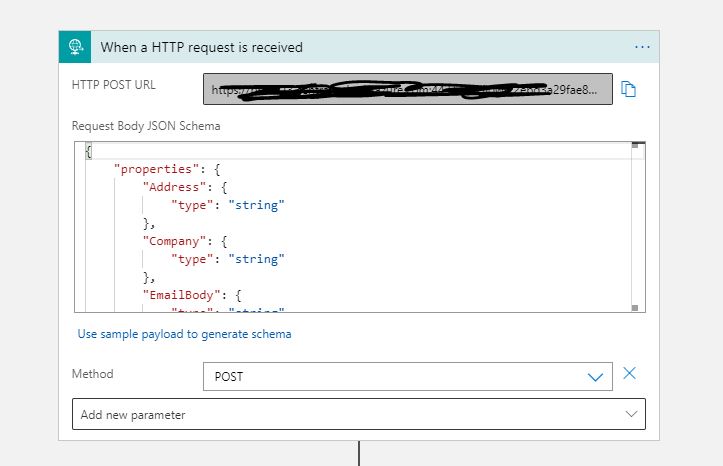The width and height of the screenshot is (723, 466).
Task: Click Use sample payload to generate schema
Action: 184,334
